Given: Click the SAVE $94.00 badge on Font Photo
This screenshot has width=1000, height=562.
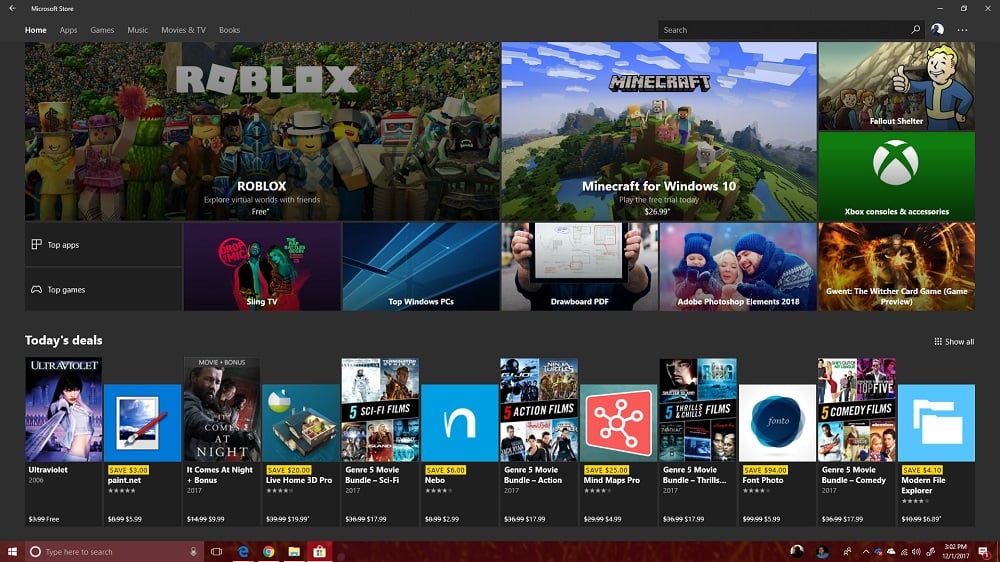Looking at the screenshot, I should coord(765,470).
